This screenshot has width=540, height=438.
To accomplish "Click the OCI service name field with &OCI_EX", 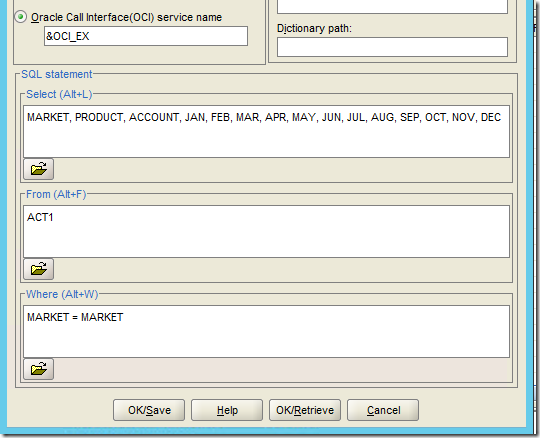I will tap(146, 36).
